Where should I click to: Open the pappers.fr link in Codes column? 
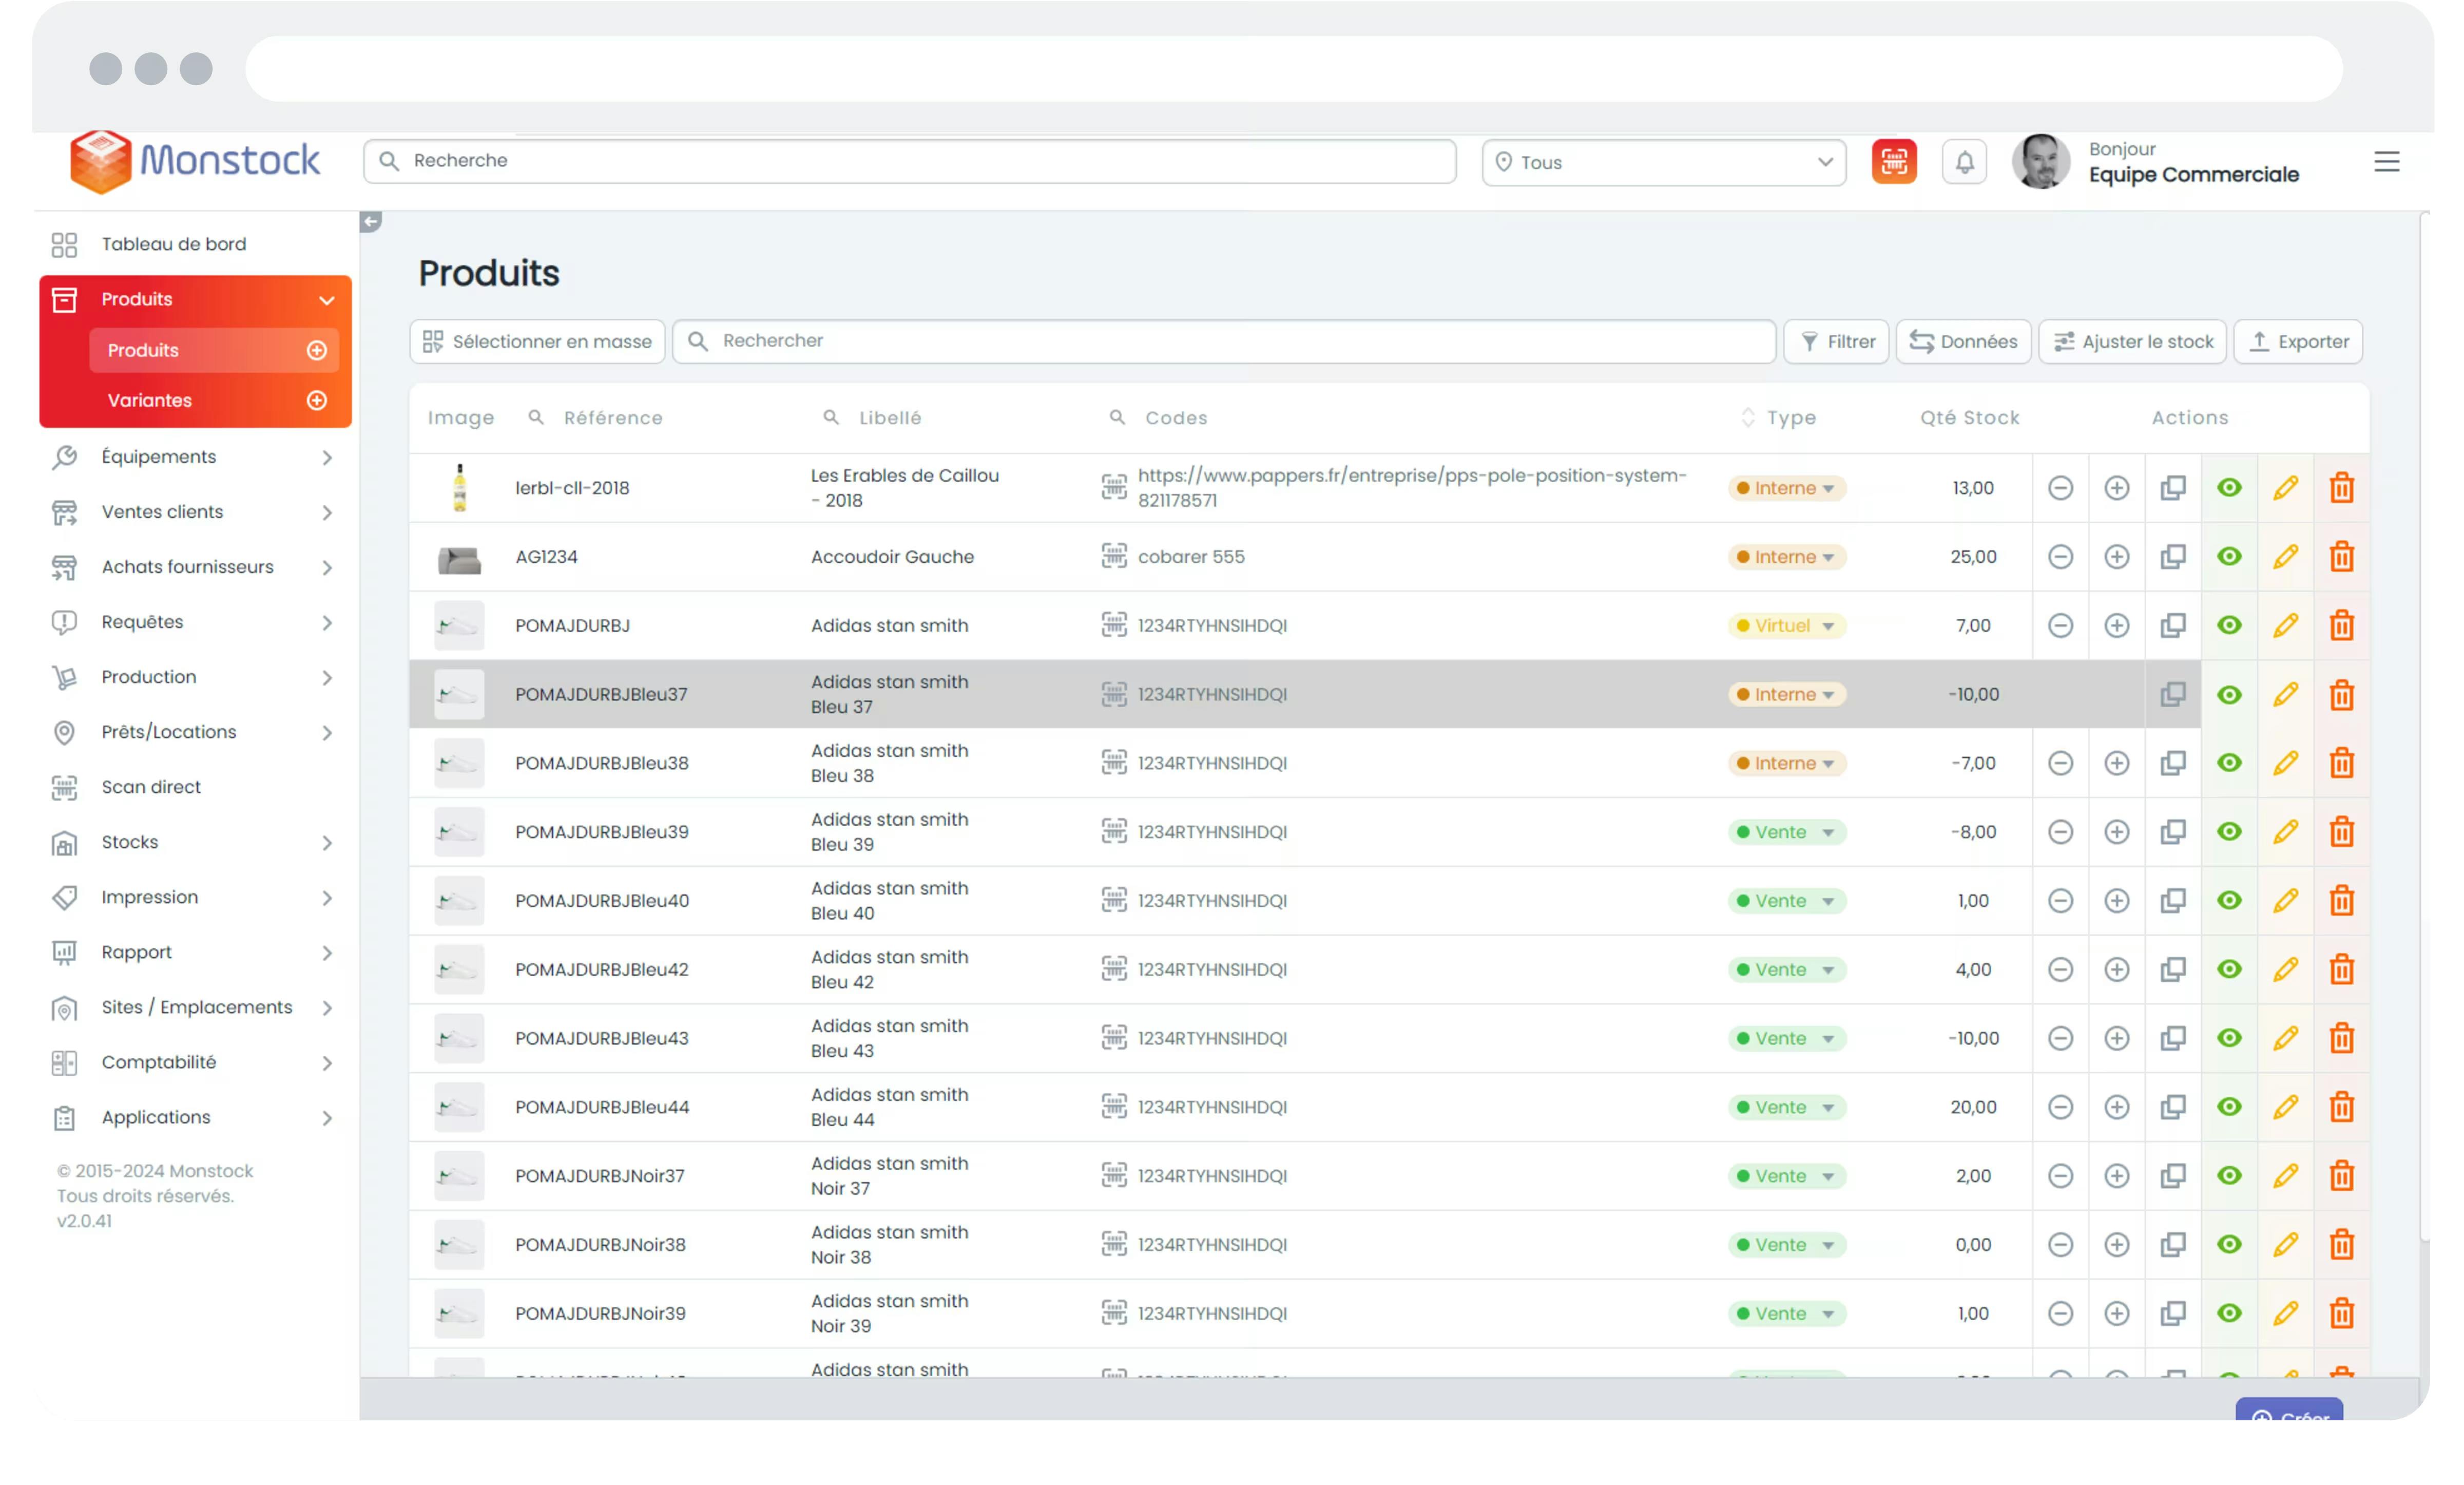point(1411,488)
